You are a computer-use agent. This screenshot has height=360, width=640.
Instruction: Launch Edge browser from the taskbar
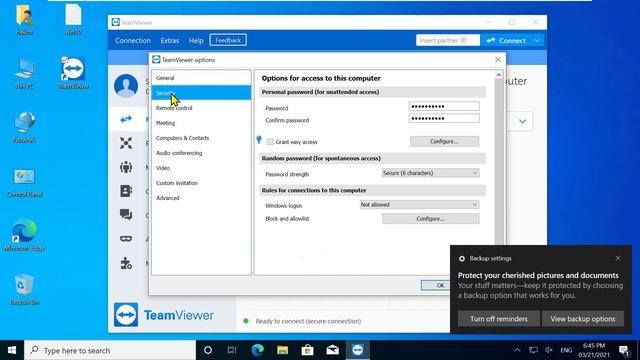258,350
